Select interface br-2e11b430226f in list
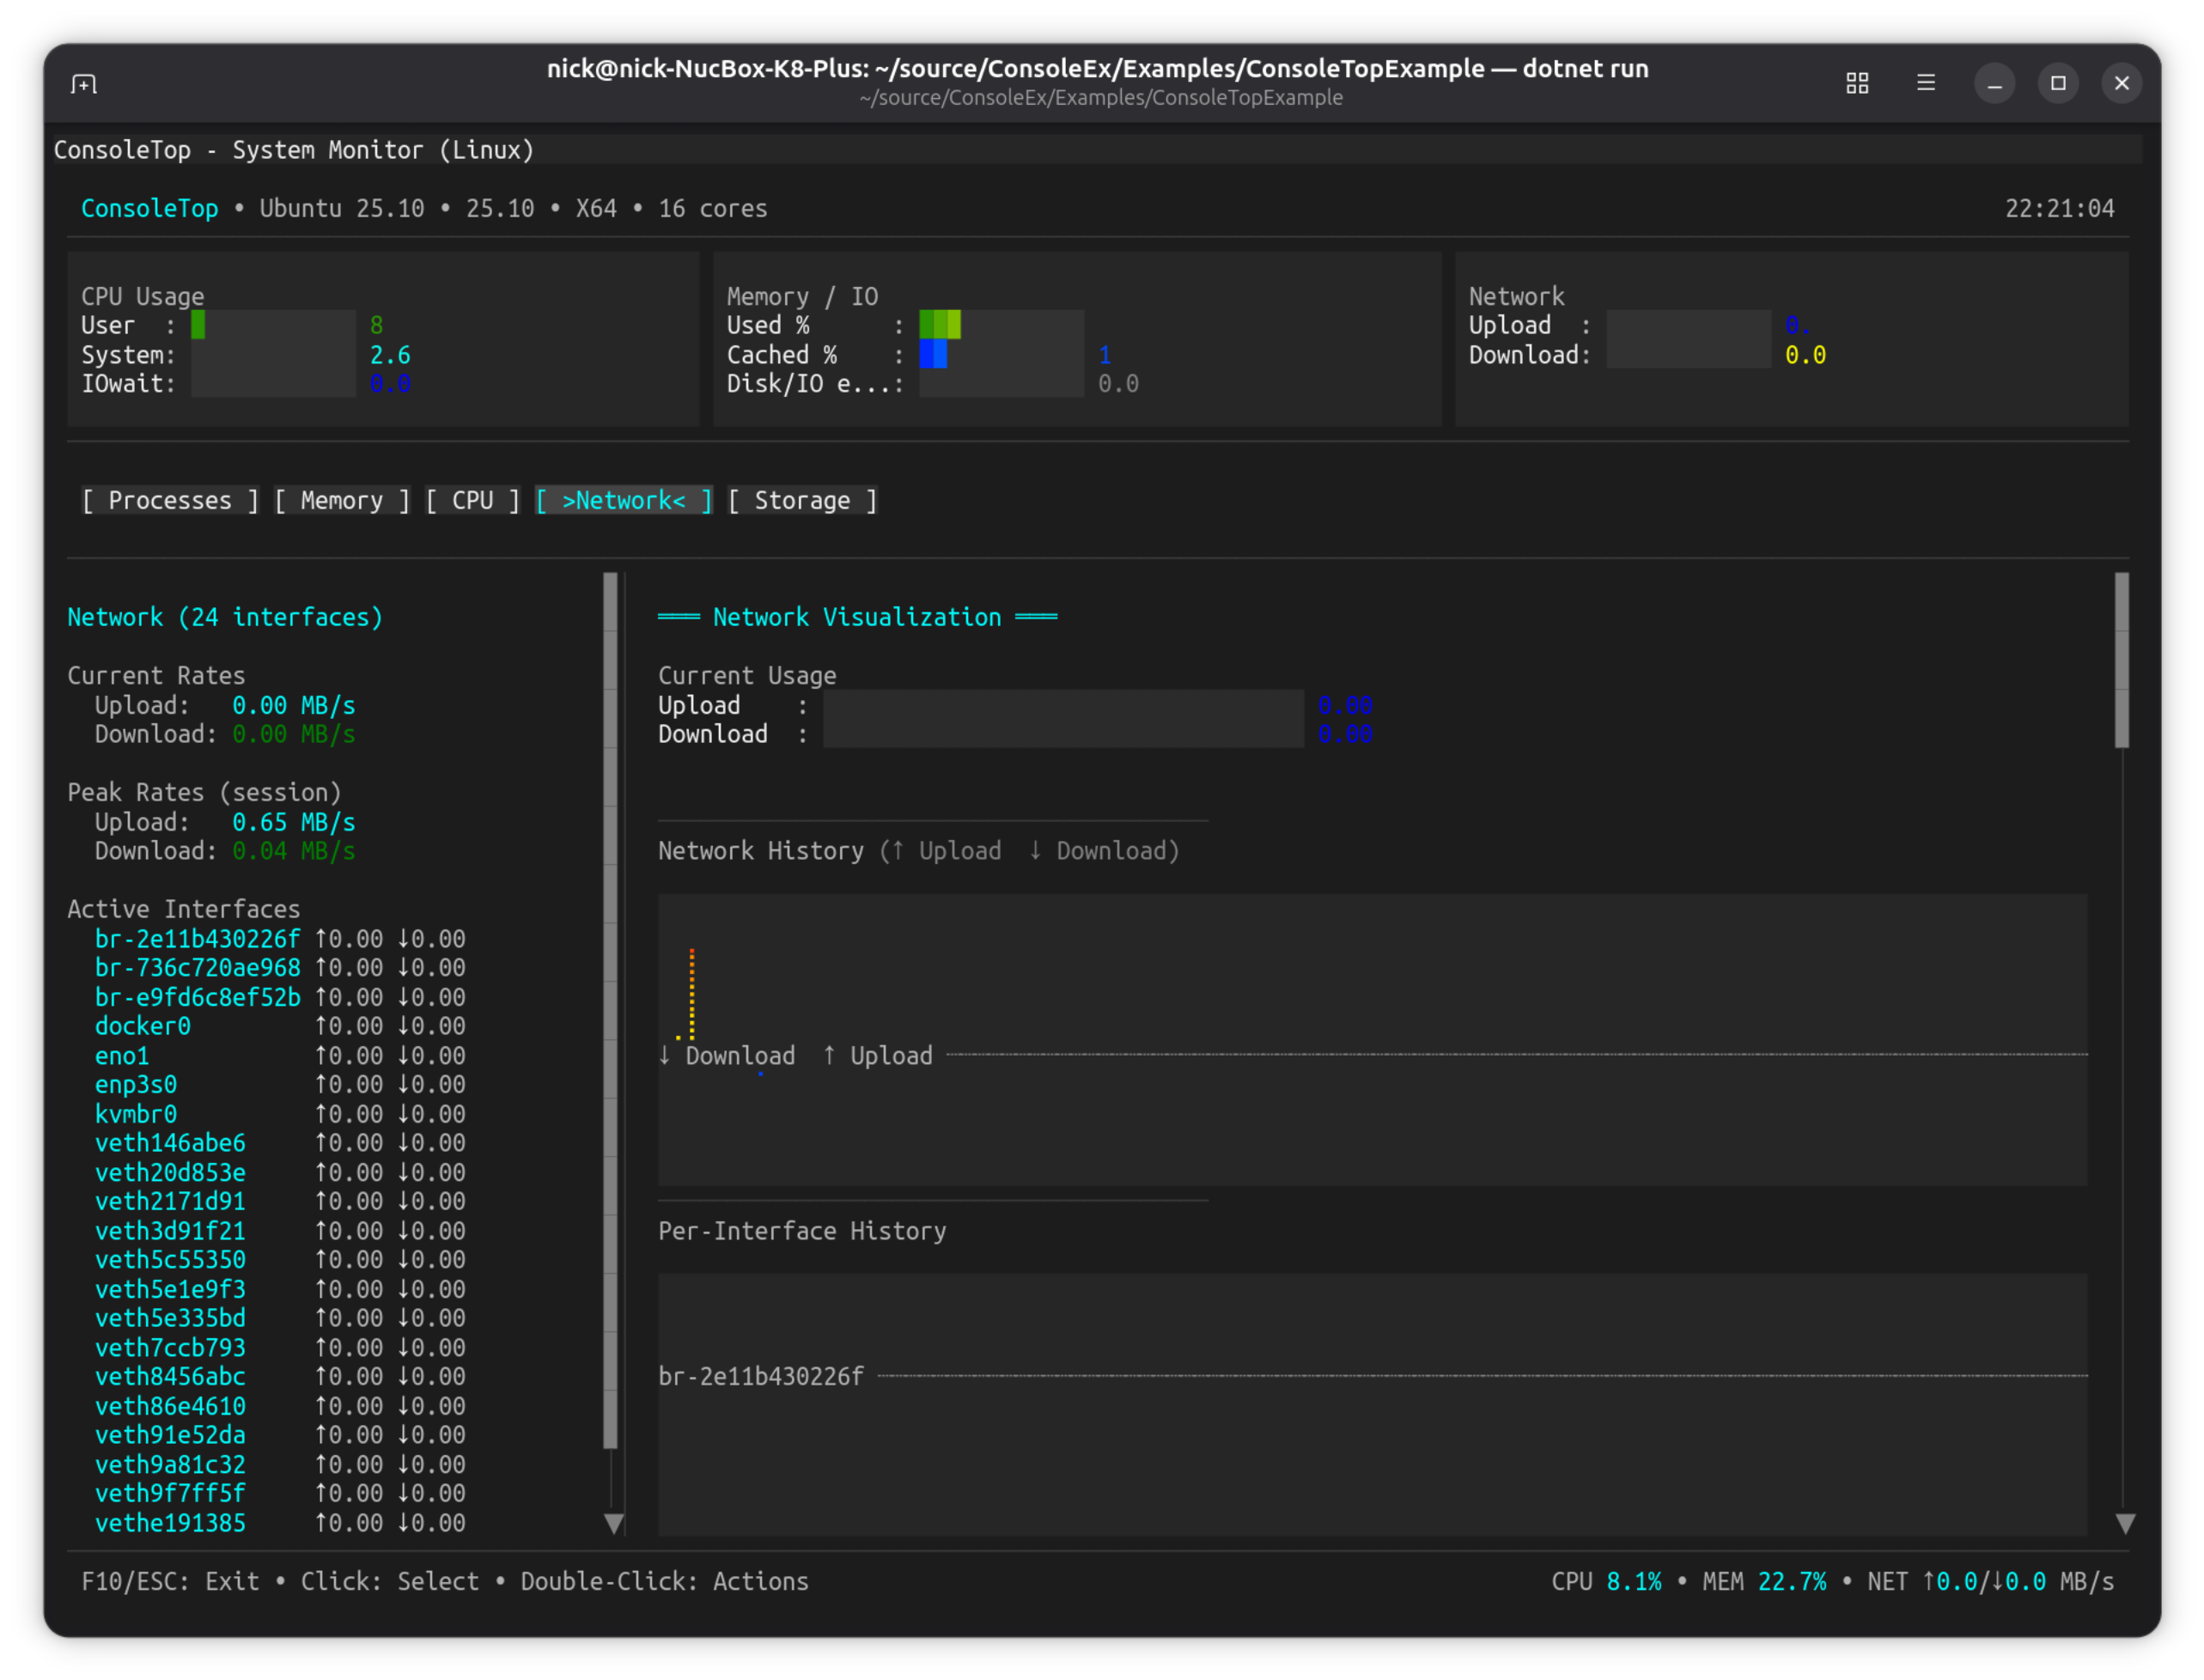The width and height of the screenshot is (2204, 1680). 197,939
